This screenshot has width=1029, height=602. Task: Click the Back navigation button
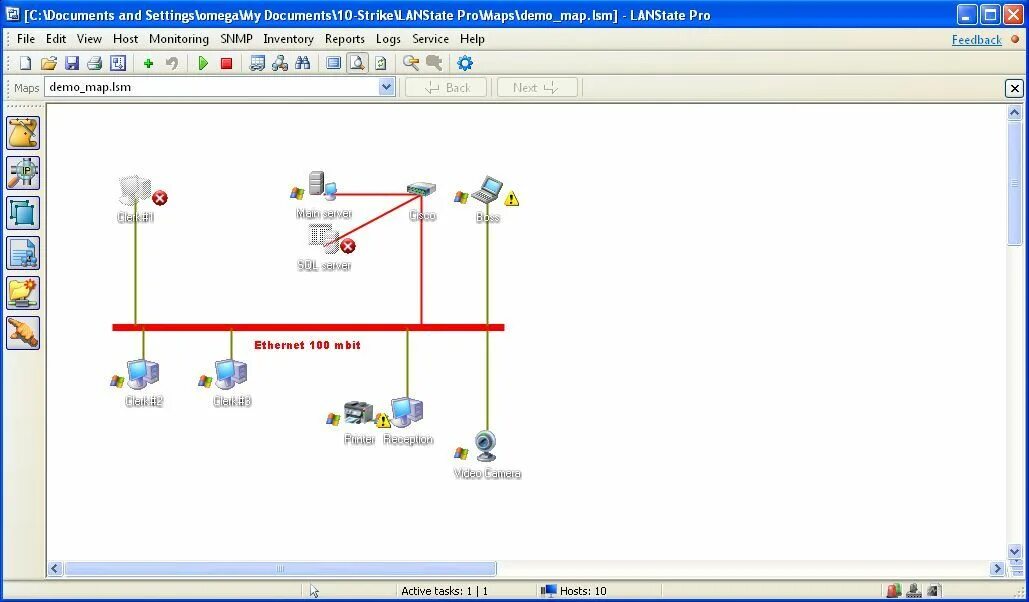point(446,87)
